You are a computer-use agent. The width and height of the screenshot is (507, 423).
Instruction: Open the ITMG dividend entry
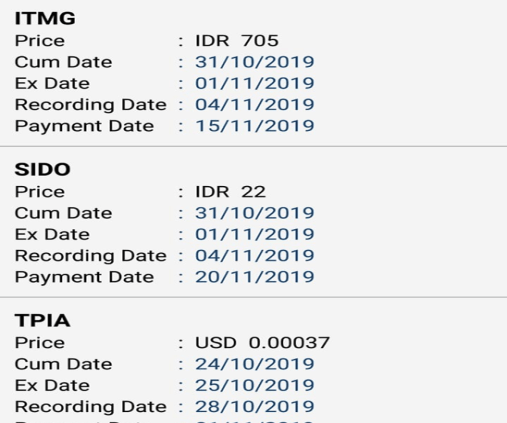(253, 73)
